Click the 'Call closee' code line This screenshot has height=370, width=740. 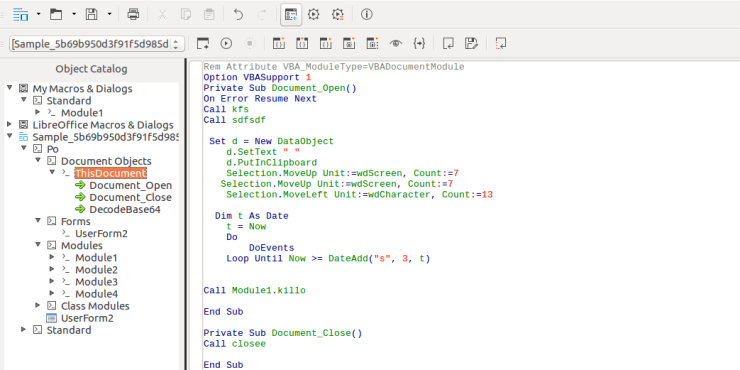235,344
